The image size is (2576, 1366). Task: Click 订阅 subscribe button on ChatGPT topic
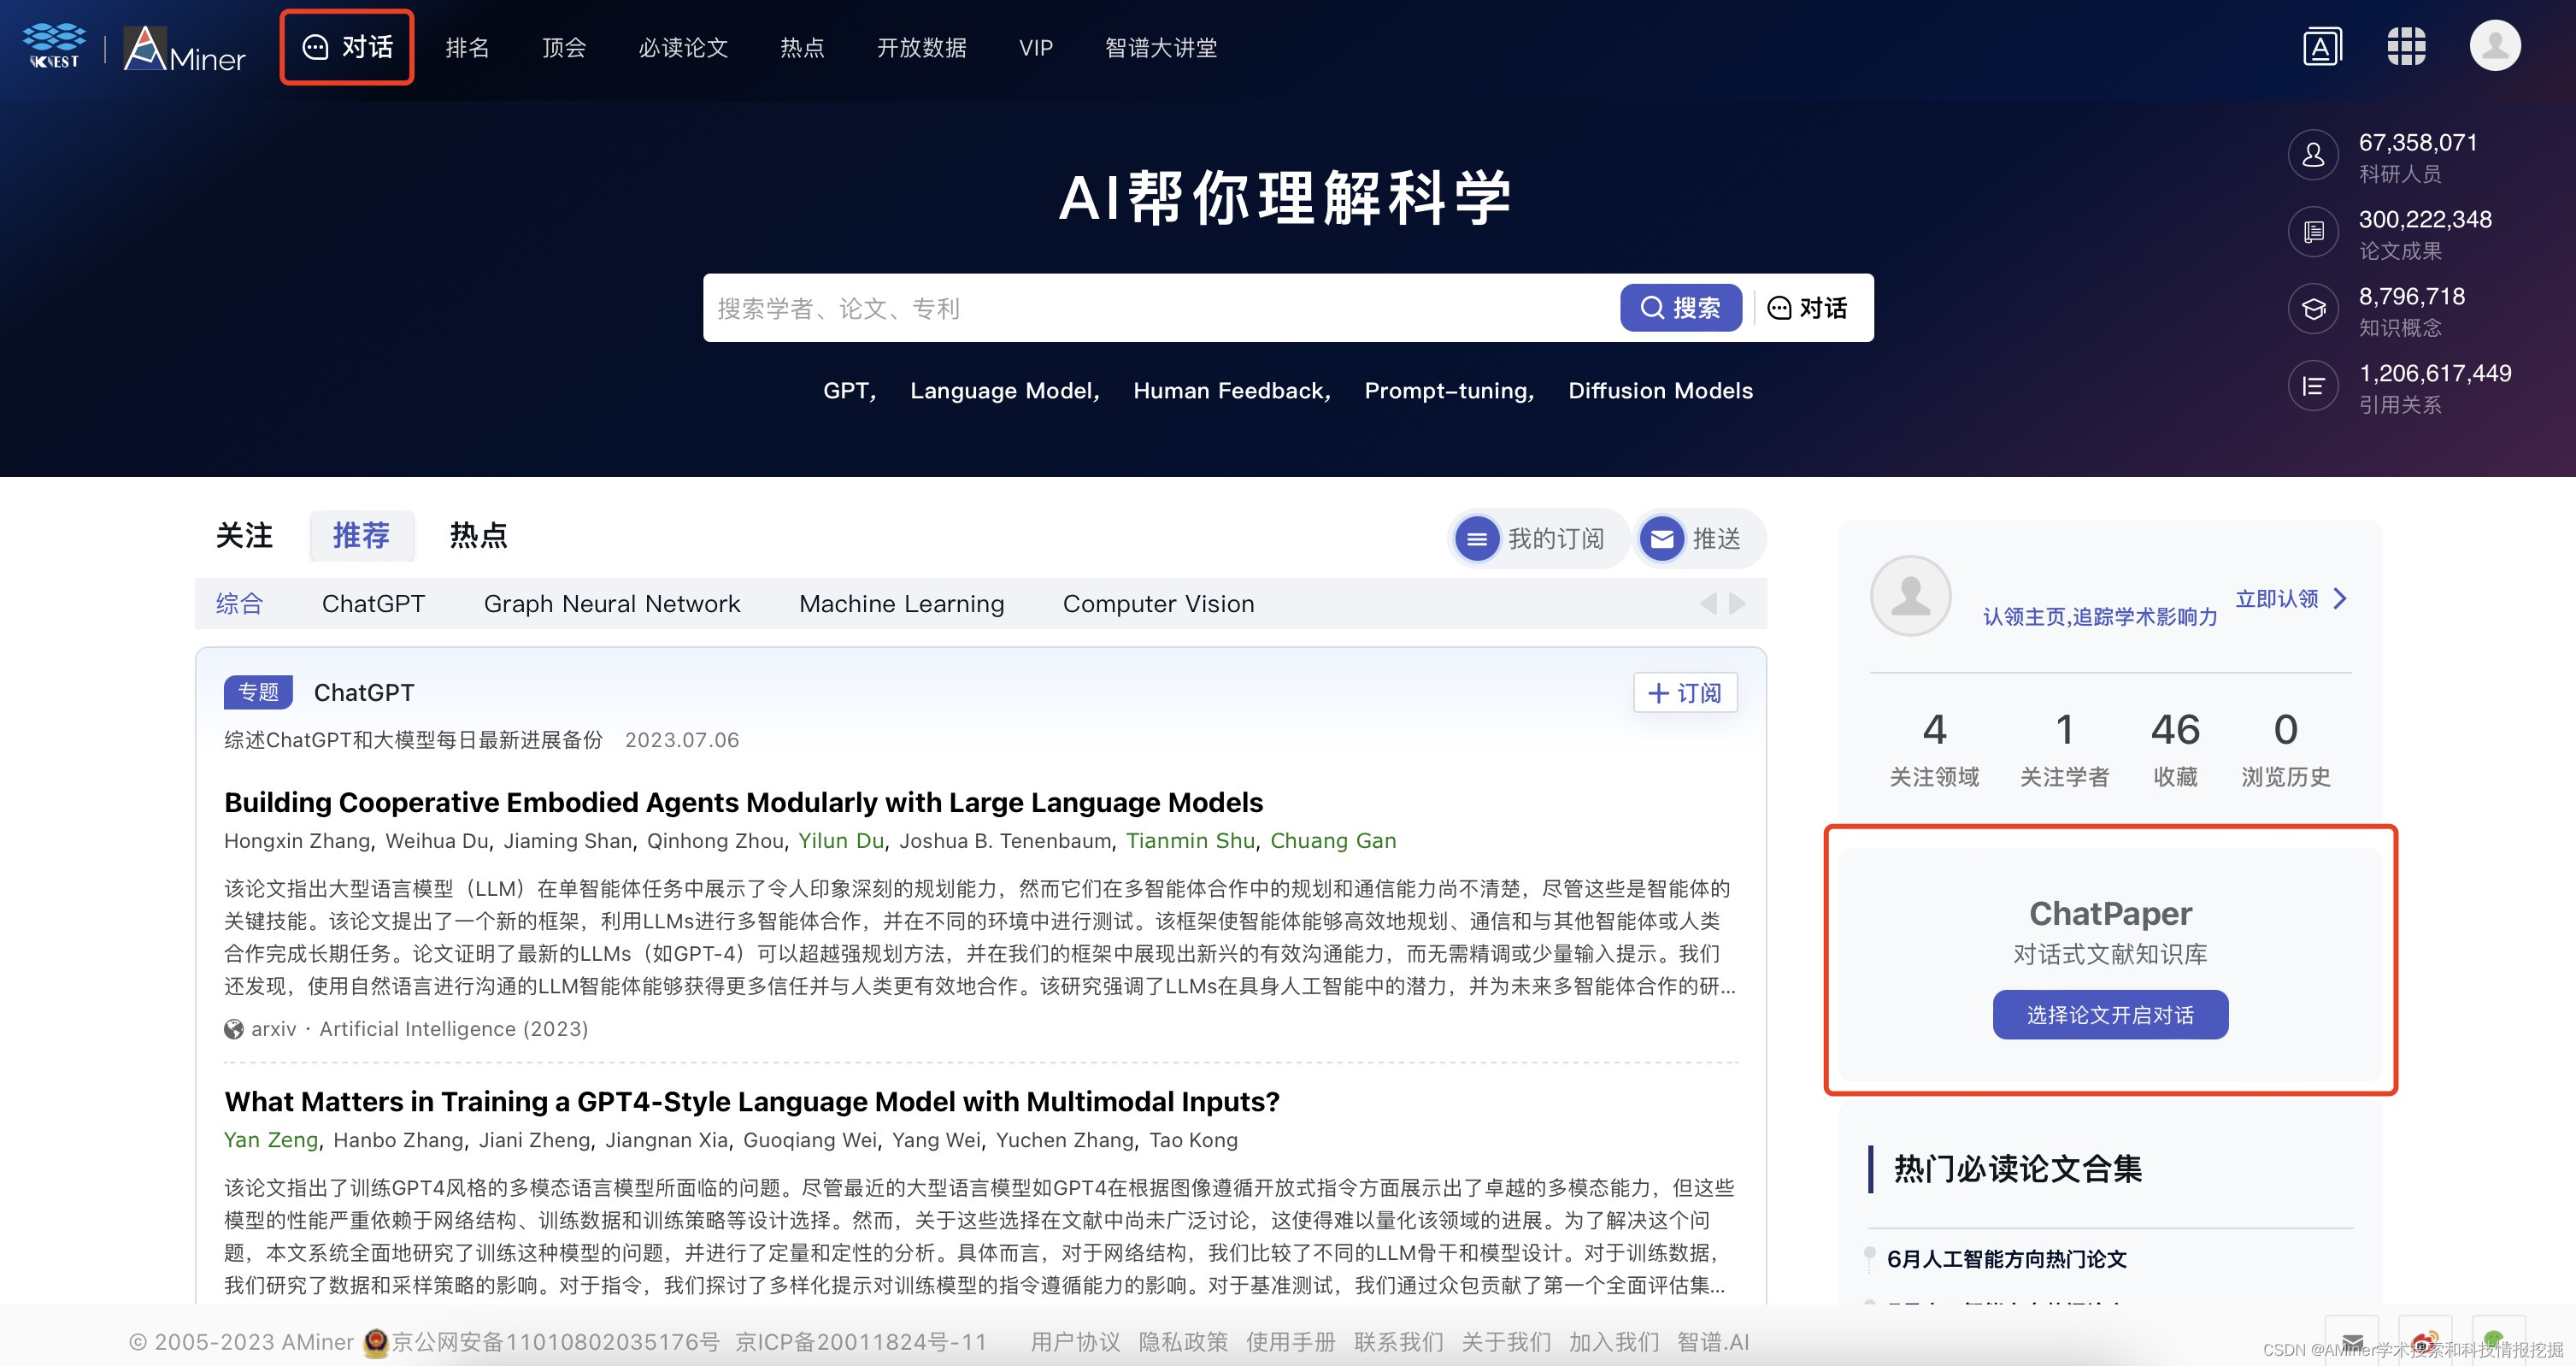click(1679, 693)
